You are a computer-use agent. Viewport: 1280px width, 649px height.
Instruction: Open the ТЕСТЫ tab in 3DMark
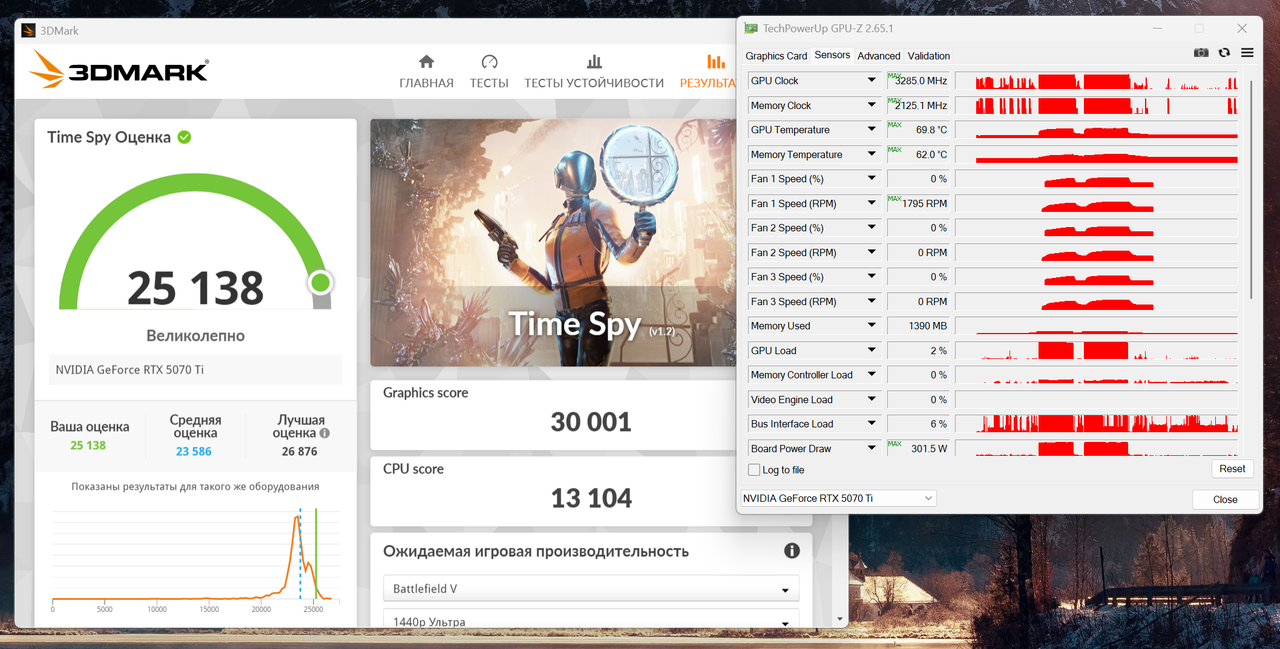pyautogui.click(x=489, y=73)
